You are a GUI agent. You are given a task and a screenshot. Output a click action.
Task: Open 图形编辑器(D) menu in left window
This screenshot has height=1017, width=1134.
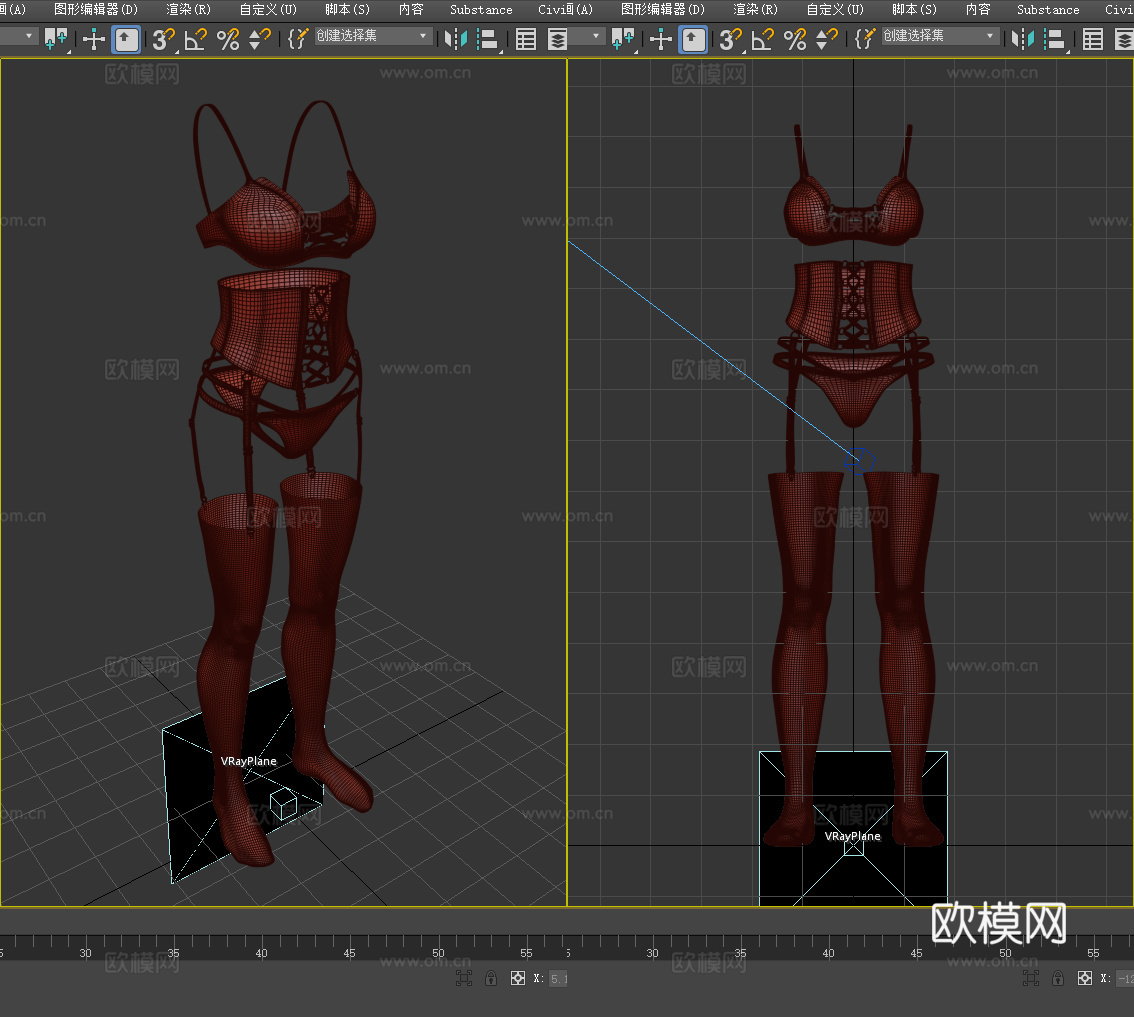pyautogui.click(x=95, y=9)
